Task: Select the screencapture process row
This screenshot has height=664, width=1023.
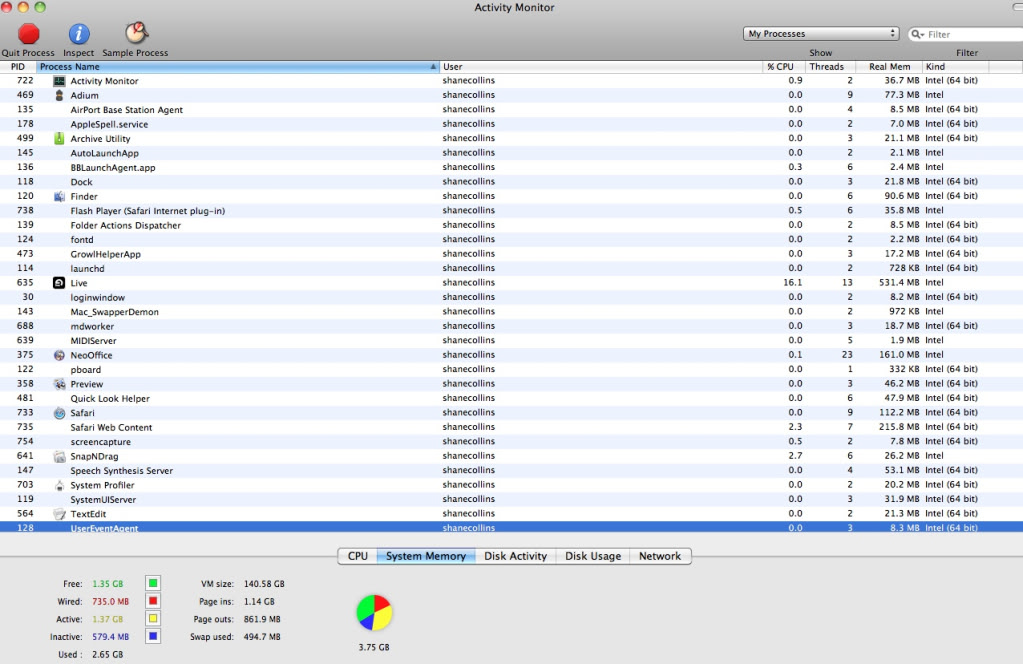Action: pyautogui.click(x=512, y=442)
